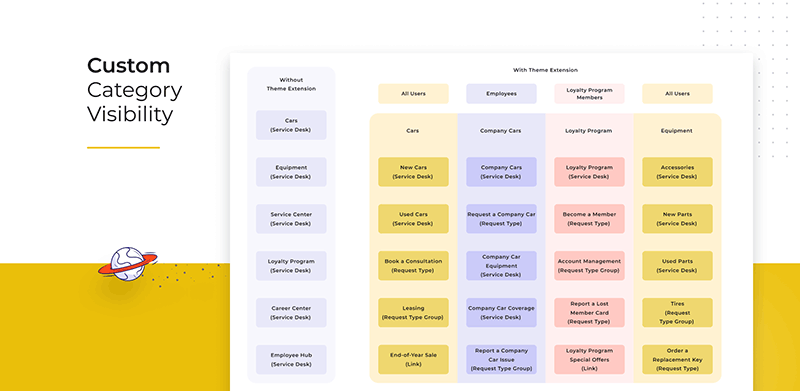Click the New Cars service desk box
The height and width of the screenshot is (391, 800).
tap(413, 172)
